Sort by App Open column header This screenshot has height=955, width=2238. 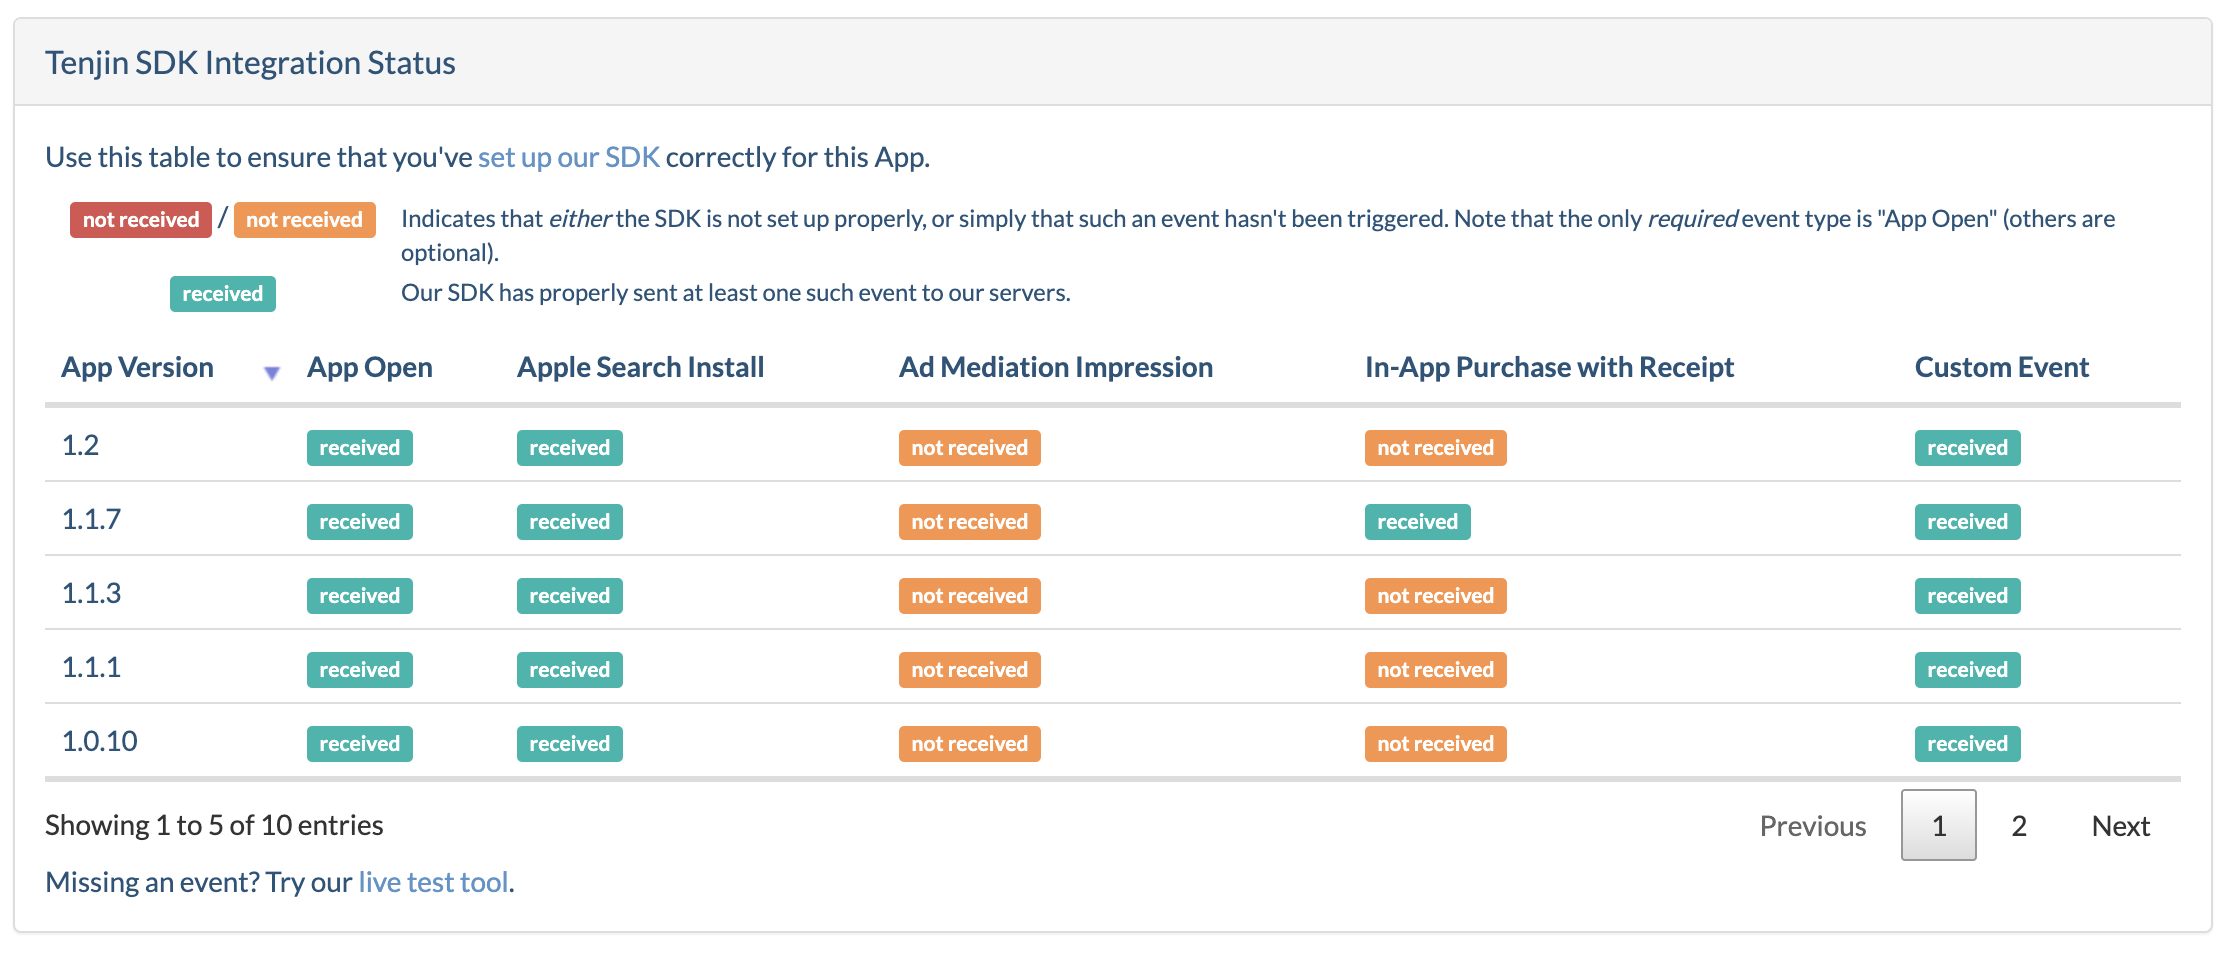coord(370,368)
